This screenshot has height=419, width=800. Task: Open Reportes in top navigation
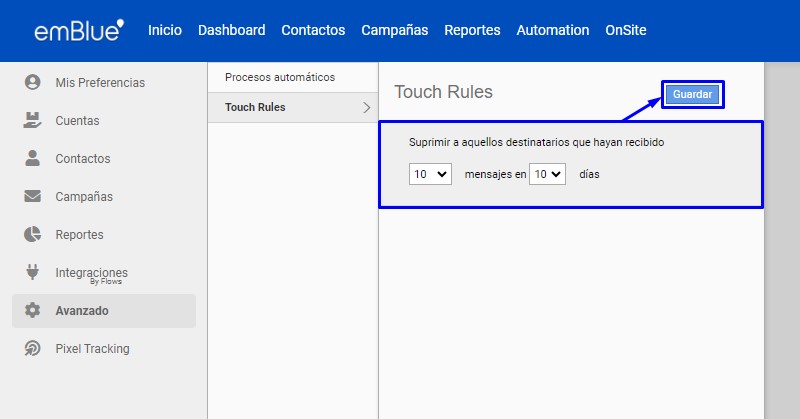[472, 30]
